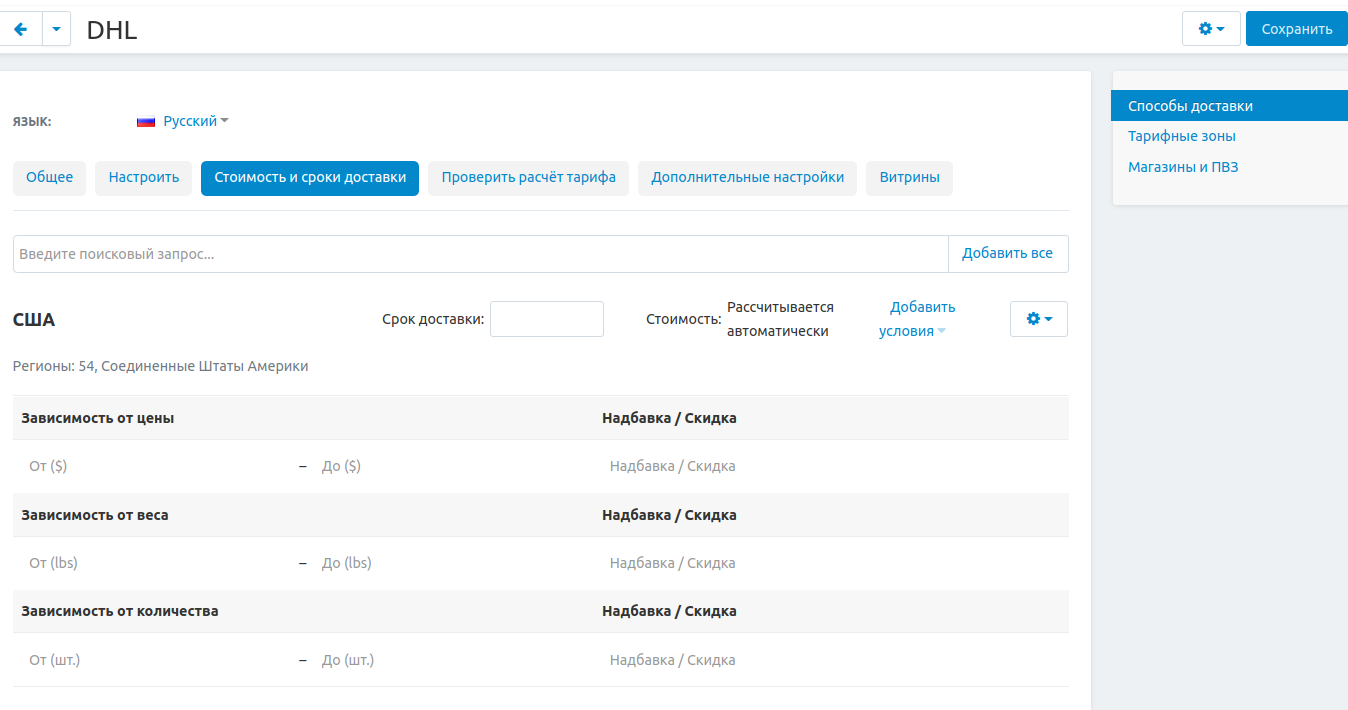Switch to the Общее tab
Viewport: 1348px width, 710px height.
[49, 178]
